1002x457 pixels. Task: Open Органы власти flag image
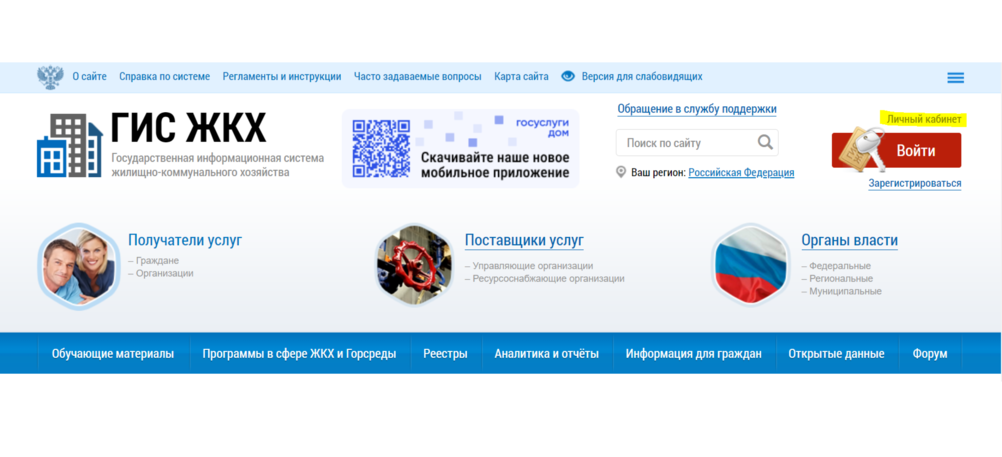tap(751, 265)
